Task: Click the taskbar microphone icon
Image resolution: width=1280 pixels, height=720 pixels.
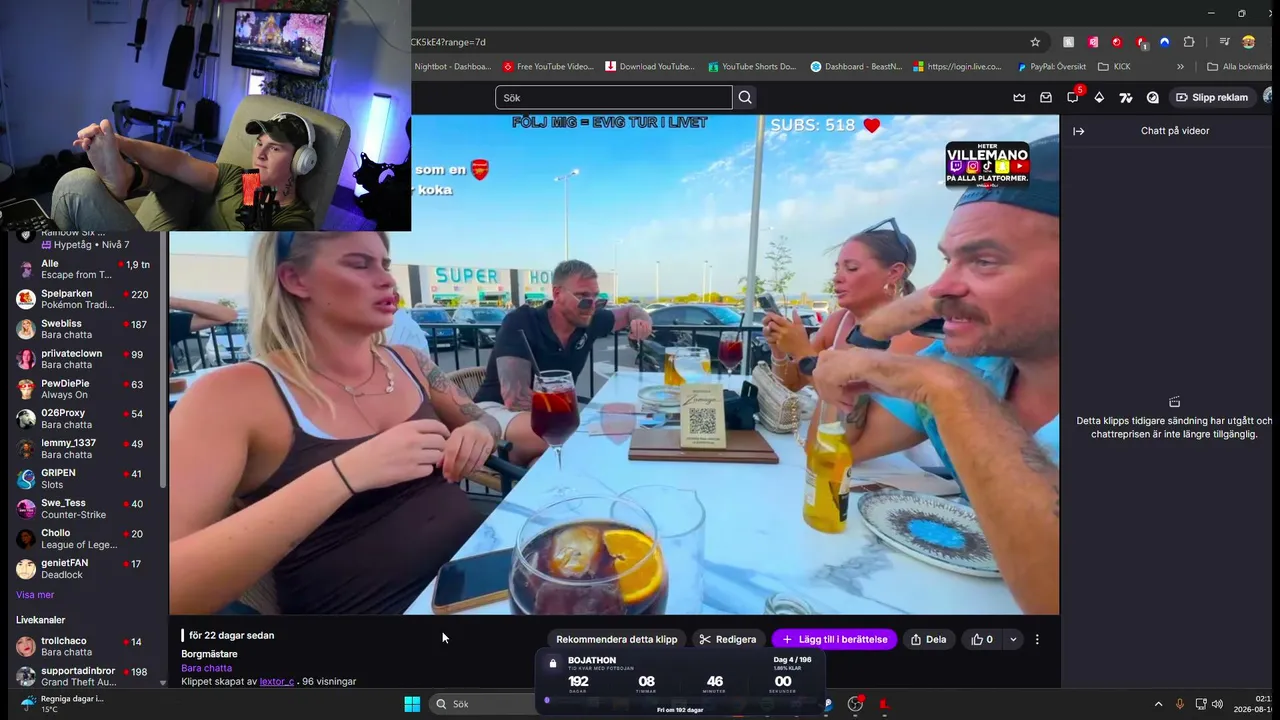Action: pyautogui.click(x=1180, y=704)
